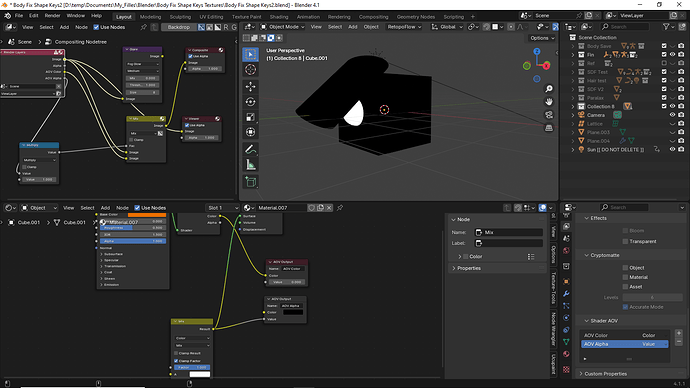Viewport: 690px width, 388px height.
Task: Click the Backdrop button in compositor
Action: click(x=179, y=27)
